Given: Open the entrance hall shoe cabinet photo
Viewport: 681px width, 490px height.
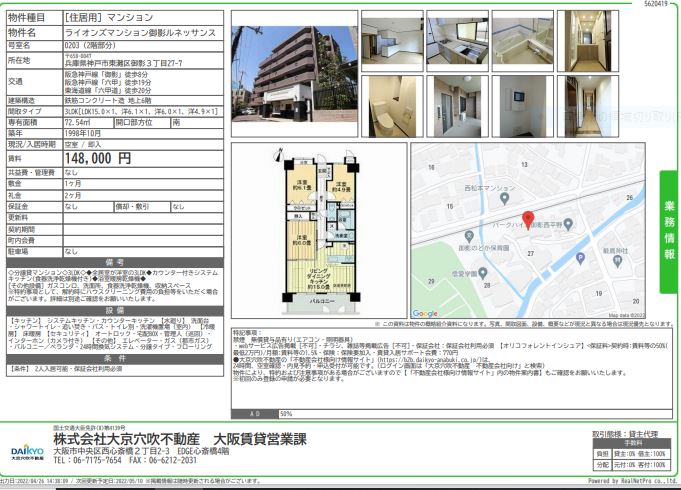Looking at the screenshot, I should pos(588,41).
